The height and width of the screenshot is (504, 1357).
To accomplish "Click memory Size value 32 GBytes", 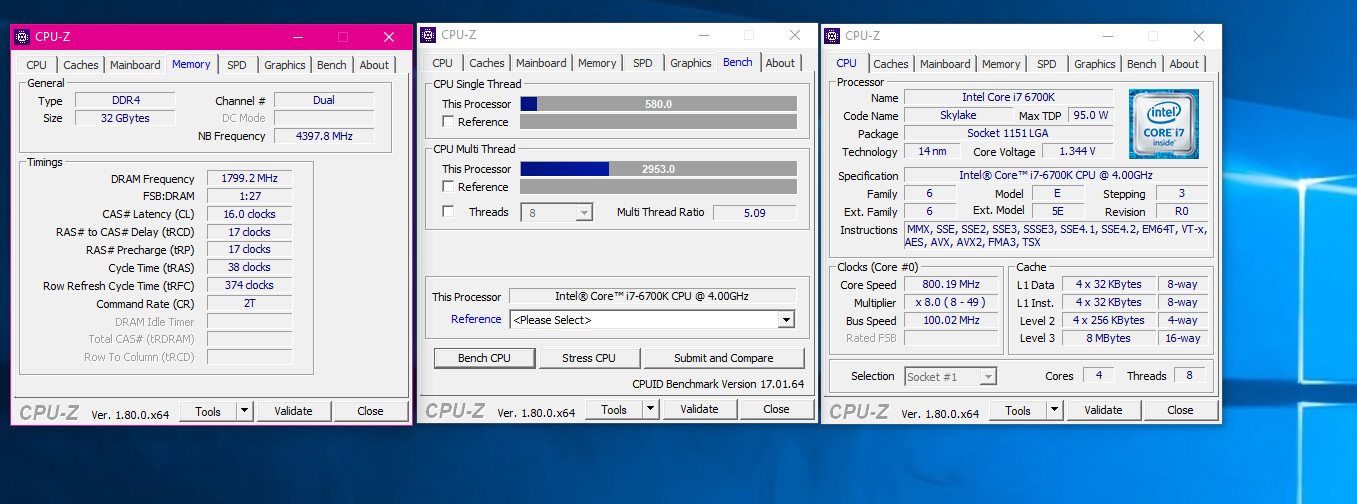I will click(124, 118).
